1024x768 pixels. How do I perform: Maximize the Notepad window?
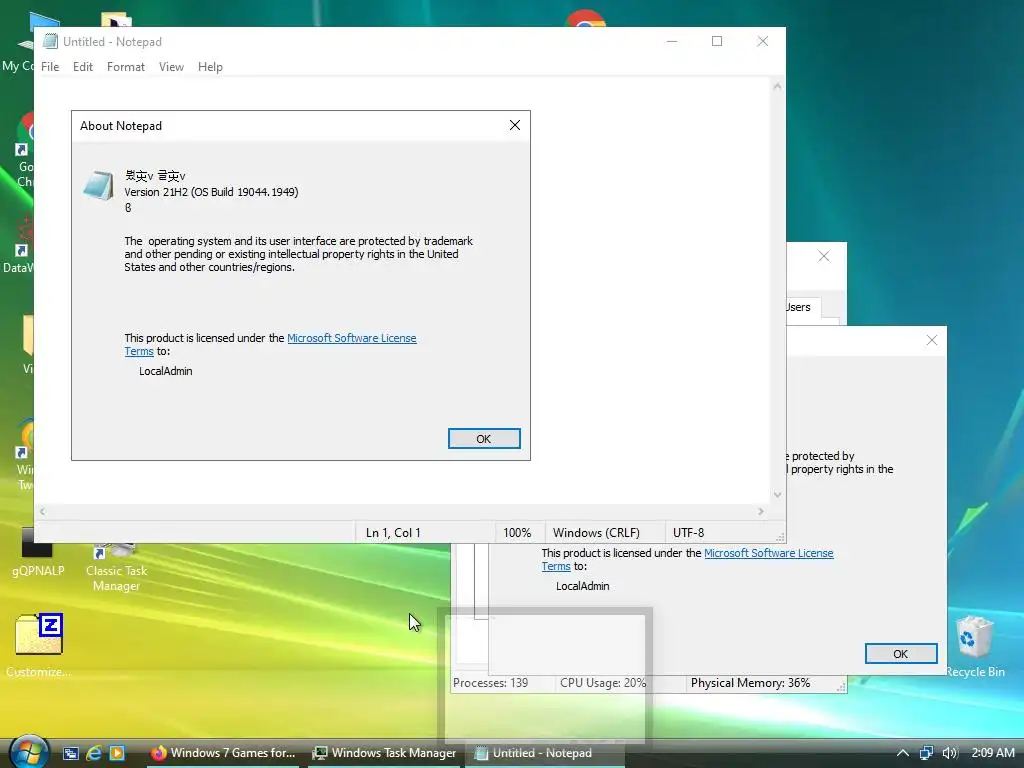point(717,41)
